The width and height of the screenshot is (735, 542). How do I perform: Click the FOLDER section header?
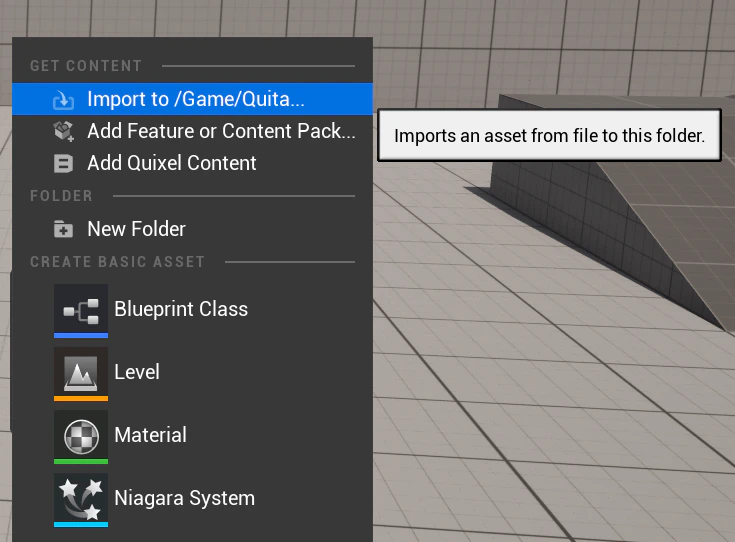61,196
